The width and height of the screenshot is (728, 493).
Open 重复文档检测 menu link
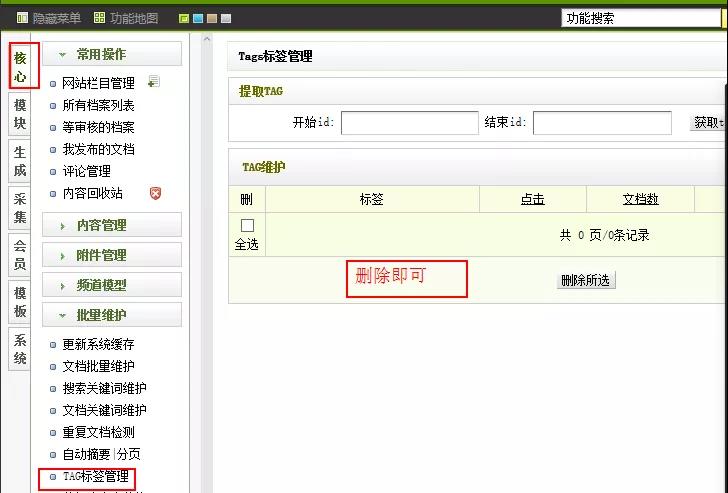coord(98,432)
